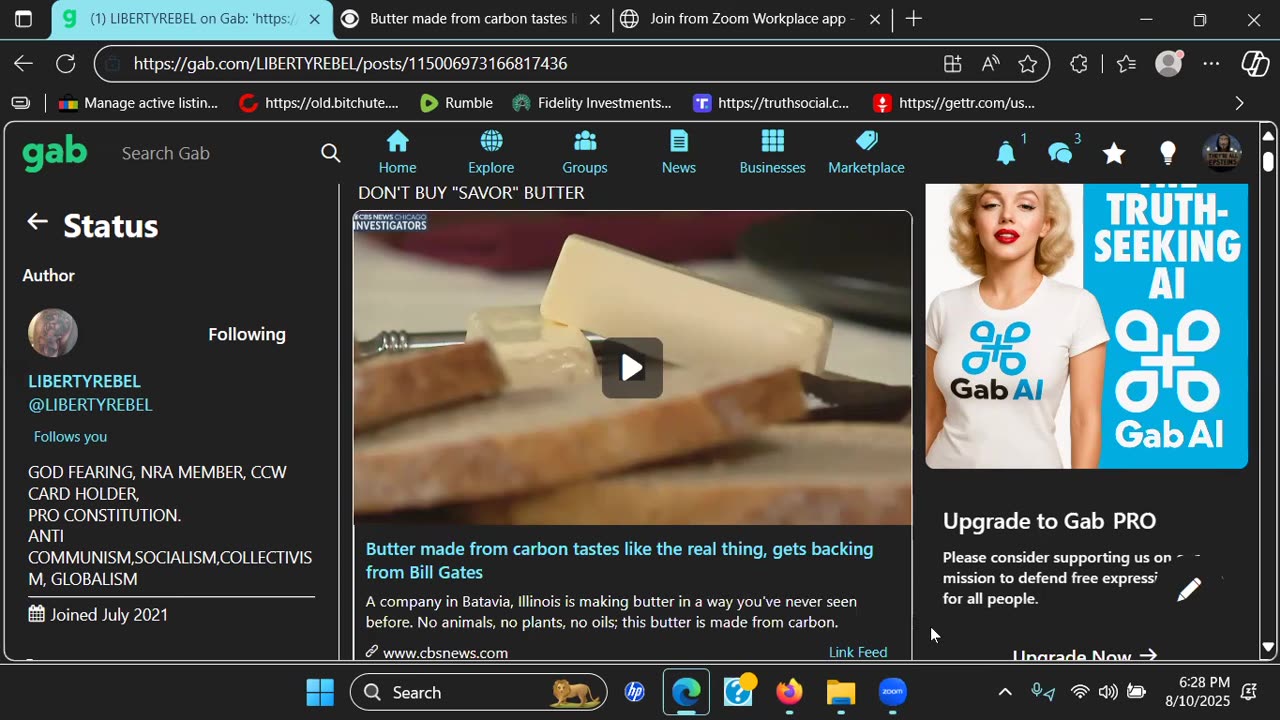The height and width of the screenshot is (720, 1280).
Task: Open browser extensions icon
Action: pos(1079,64)
